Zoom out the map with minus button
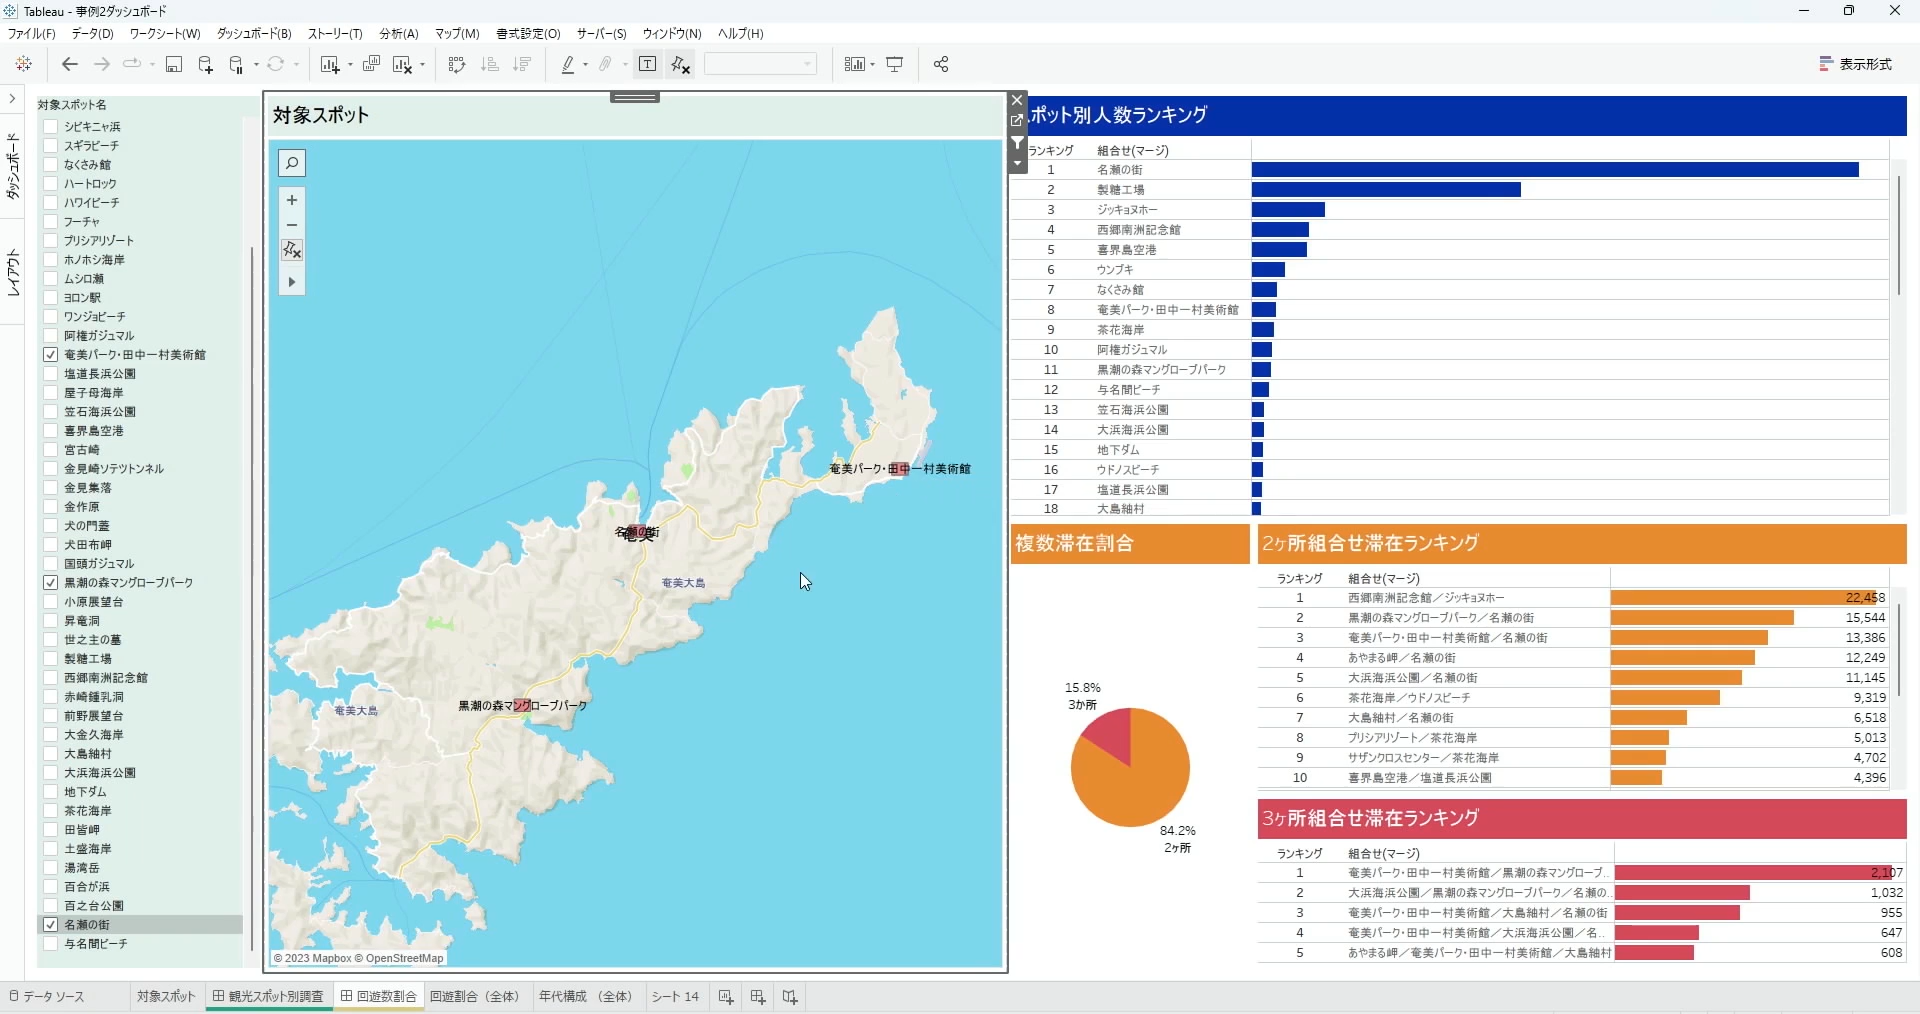 coord(291,225)
